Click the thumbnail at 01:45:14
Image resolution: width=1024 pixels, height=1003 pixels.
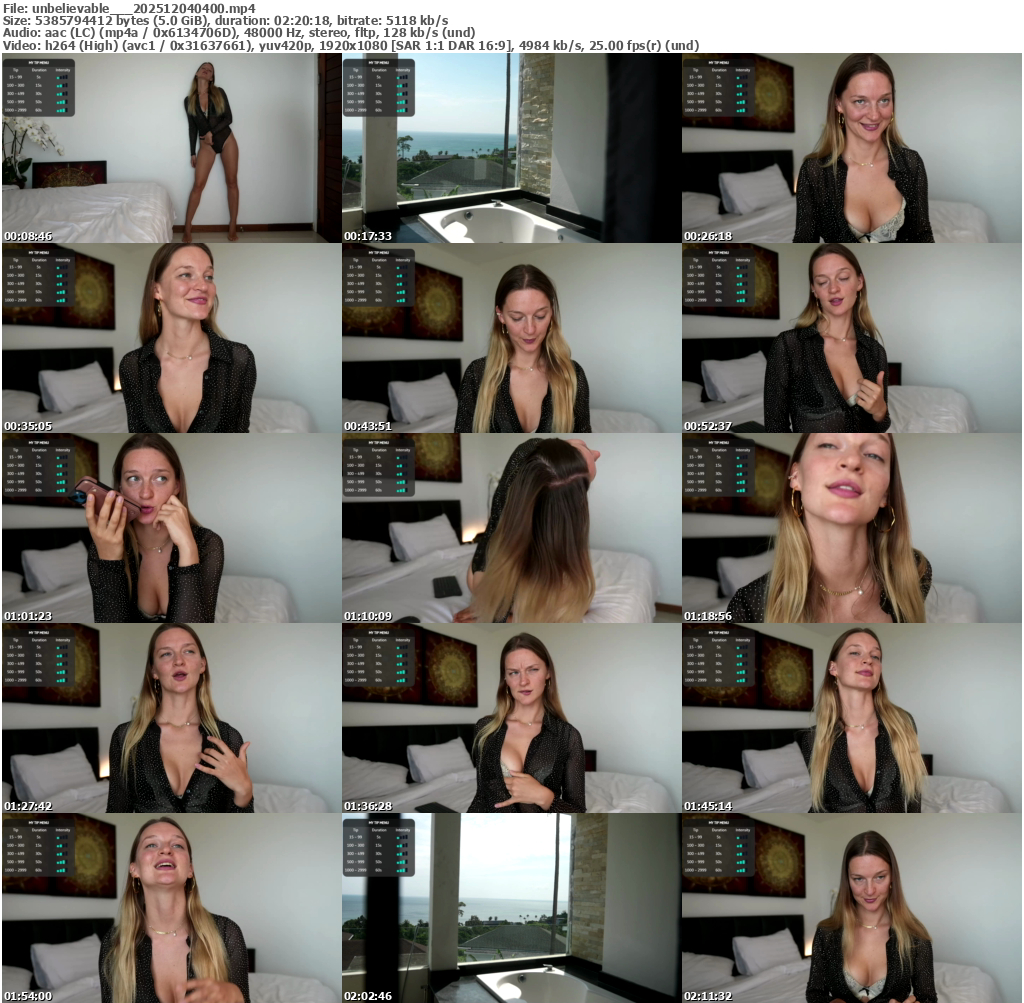click(851, 718)
